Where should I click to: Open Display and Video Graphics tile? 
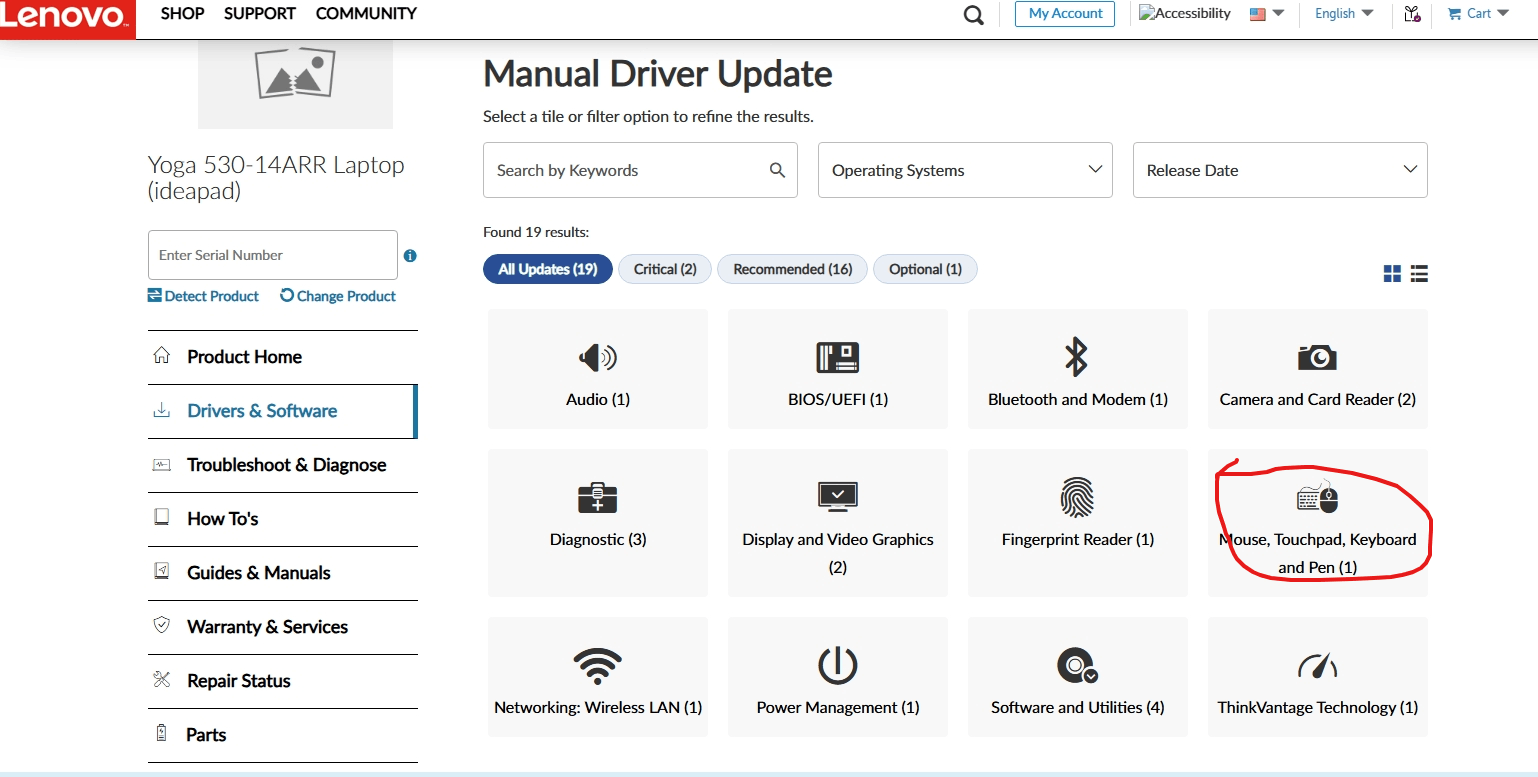(838, 523)
